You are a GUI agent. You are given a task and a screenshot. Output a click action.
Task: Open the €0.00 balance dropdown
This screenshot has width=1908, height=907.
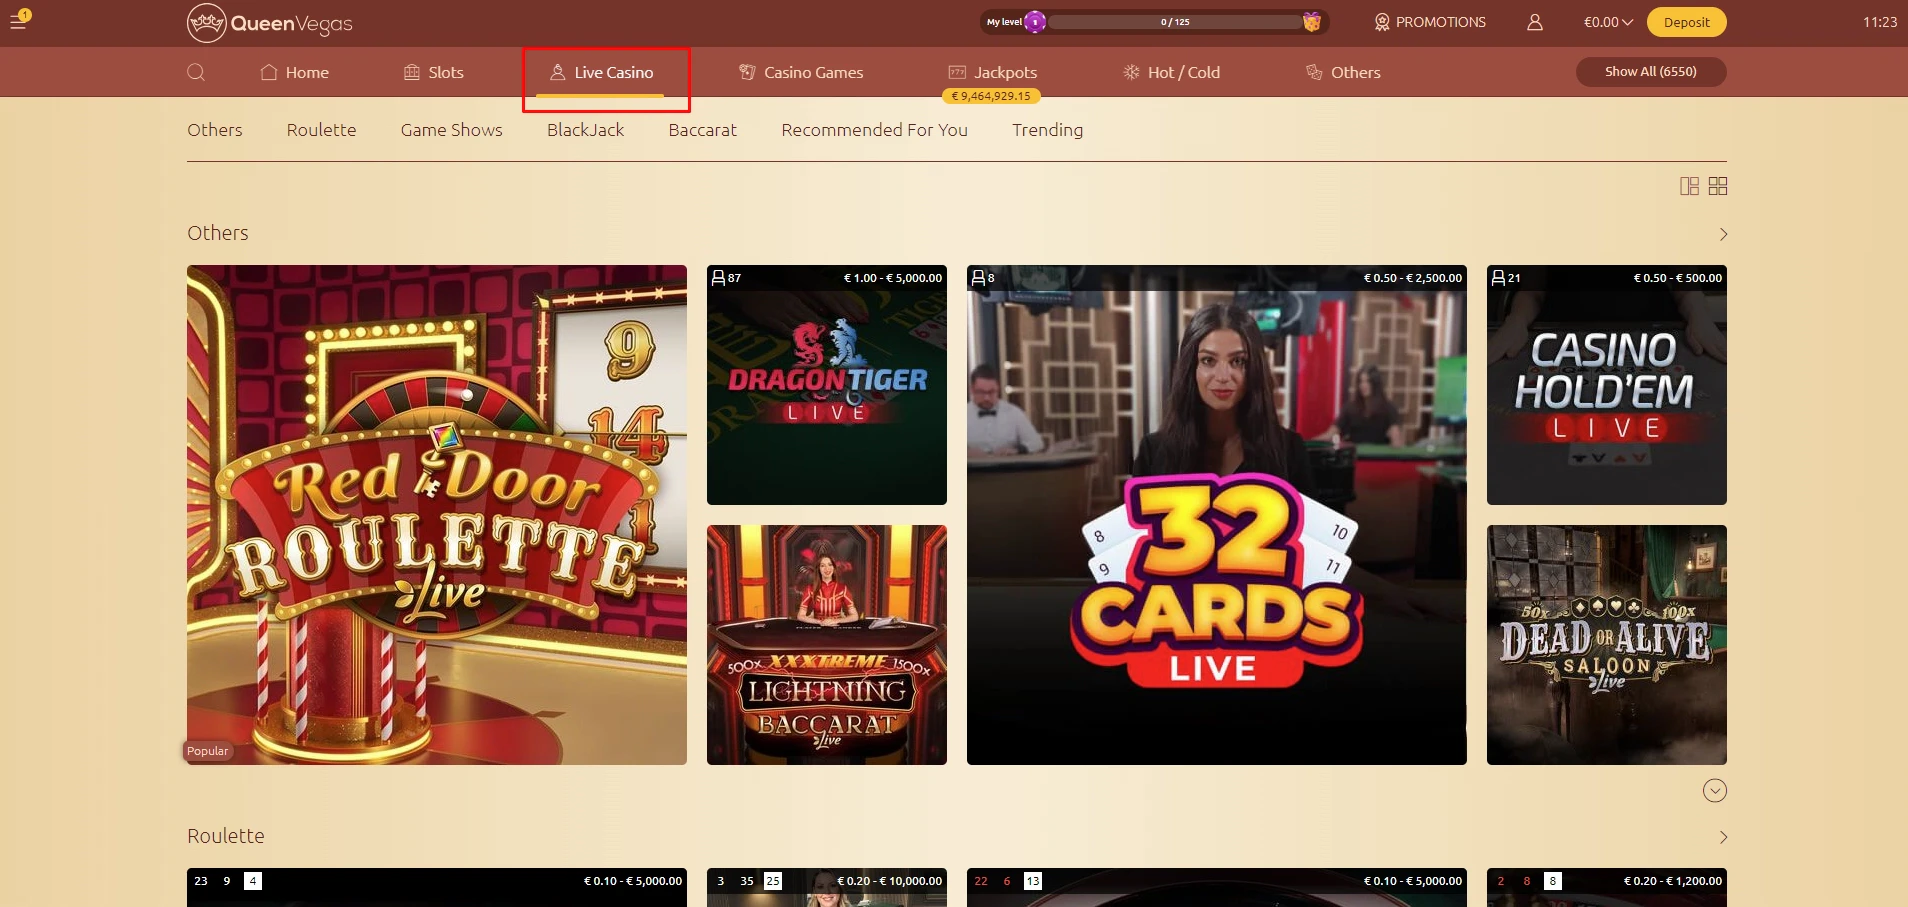(1608, 22)
